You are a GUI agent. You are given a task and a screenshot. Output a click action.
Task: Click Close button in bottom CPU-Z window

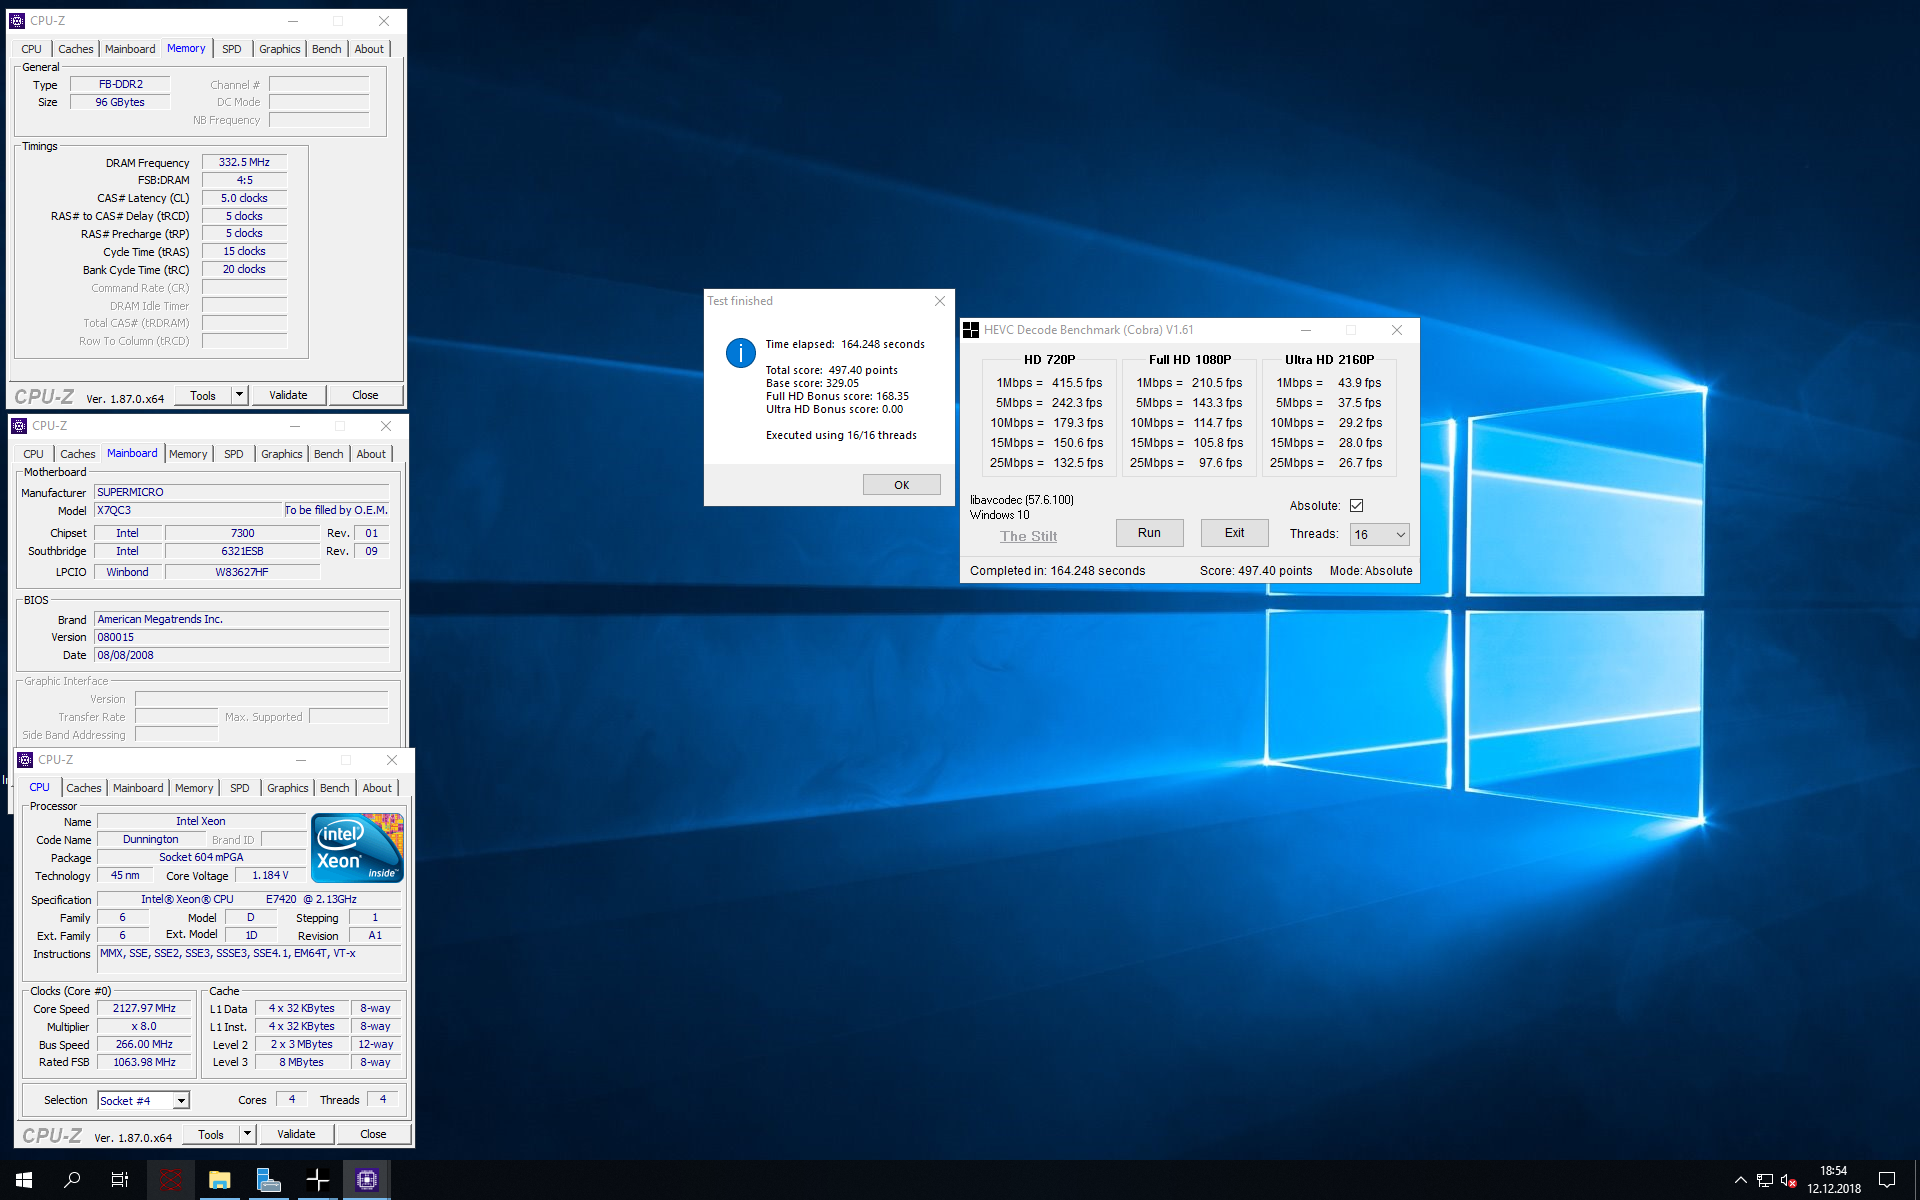click(374, 1134)
